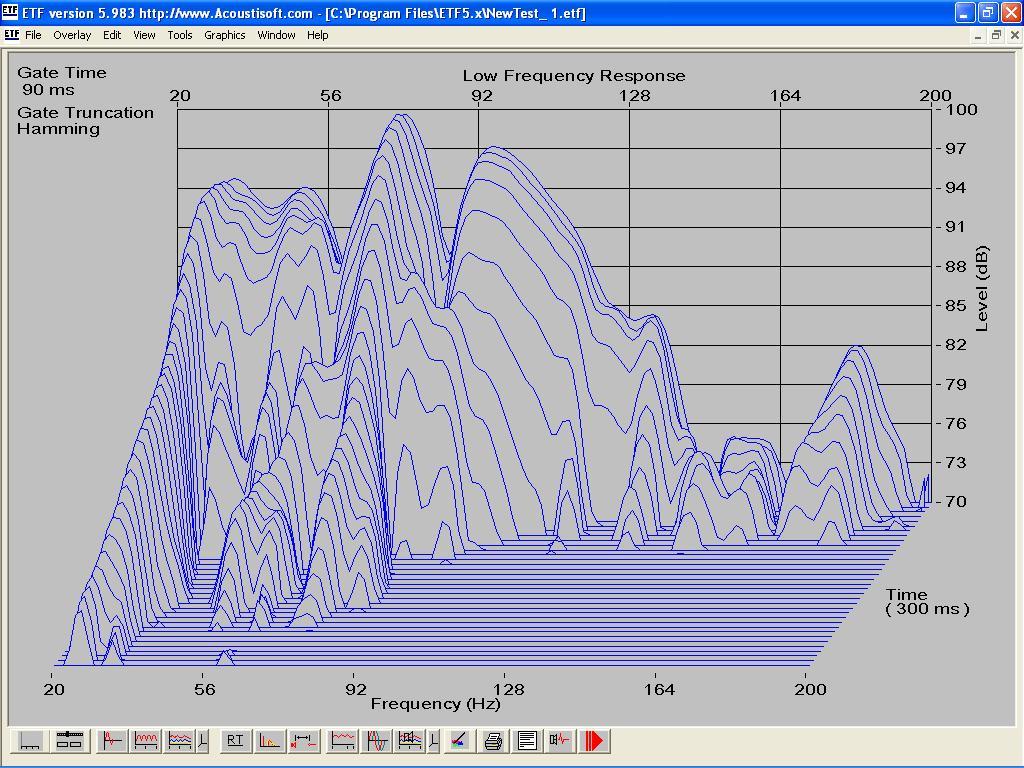Click the slider controls toolbar icon
Image resolution: width=1024 pixels, height=768 pixels.
pos(68,741)
